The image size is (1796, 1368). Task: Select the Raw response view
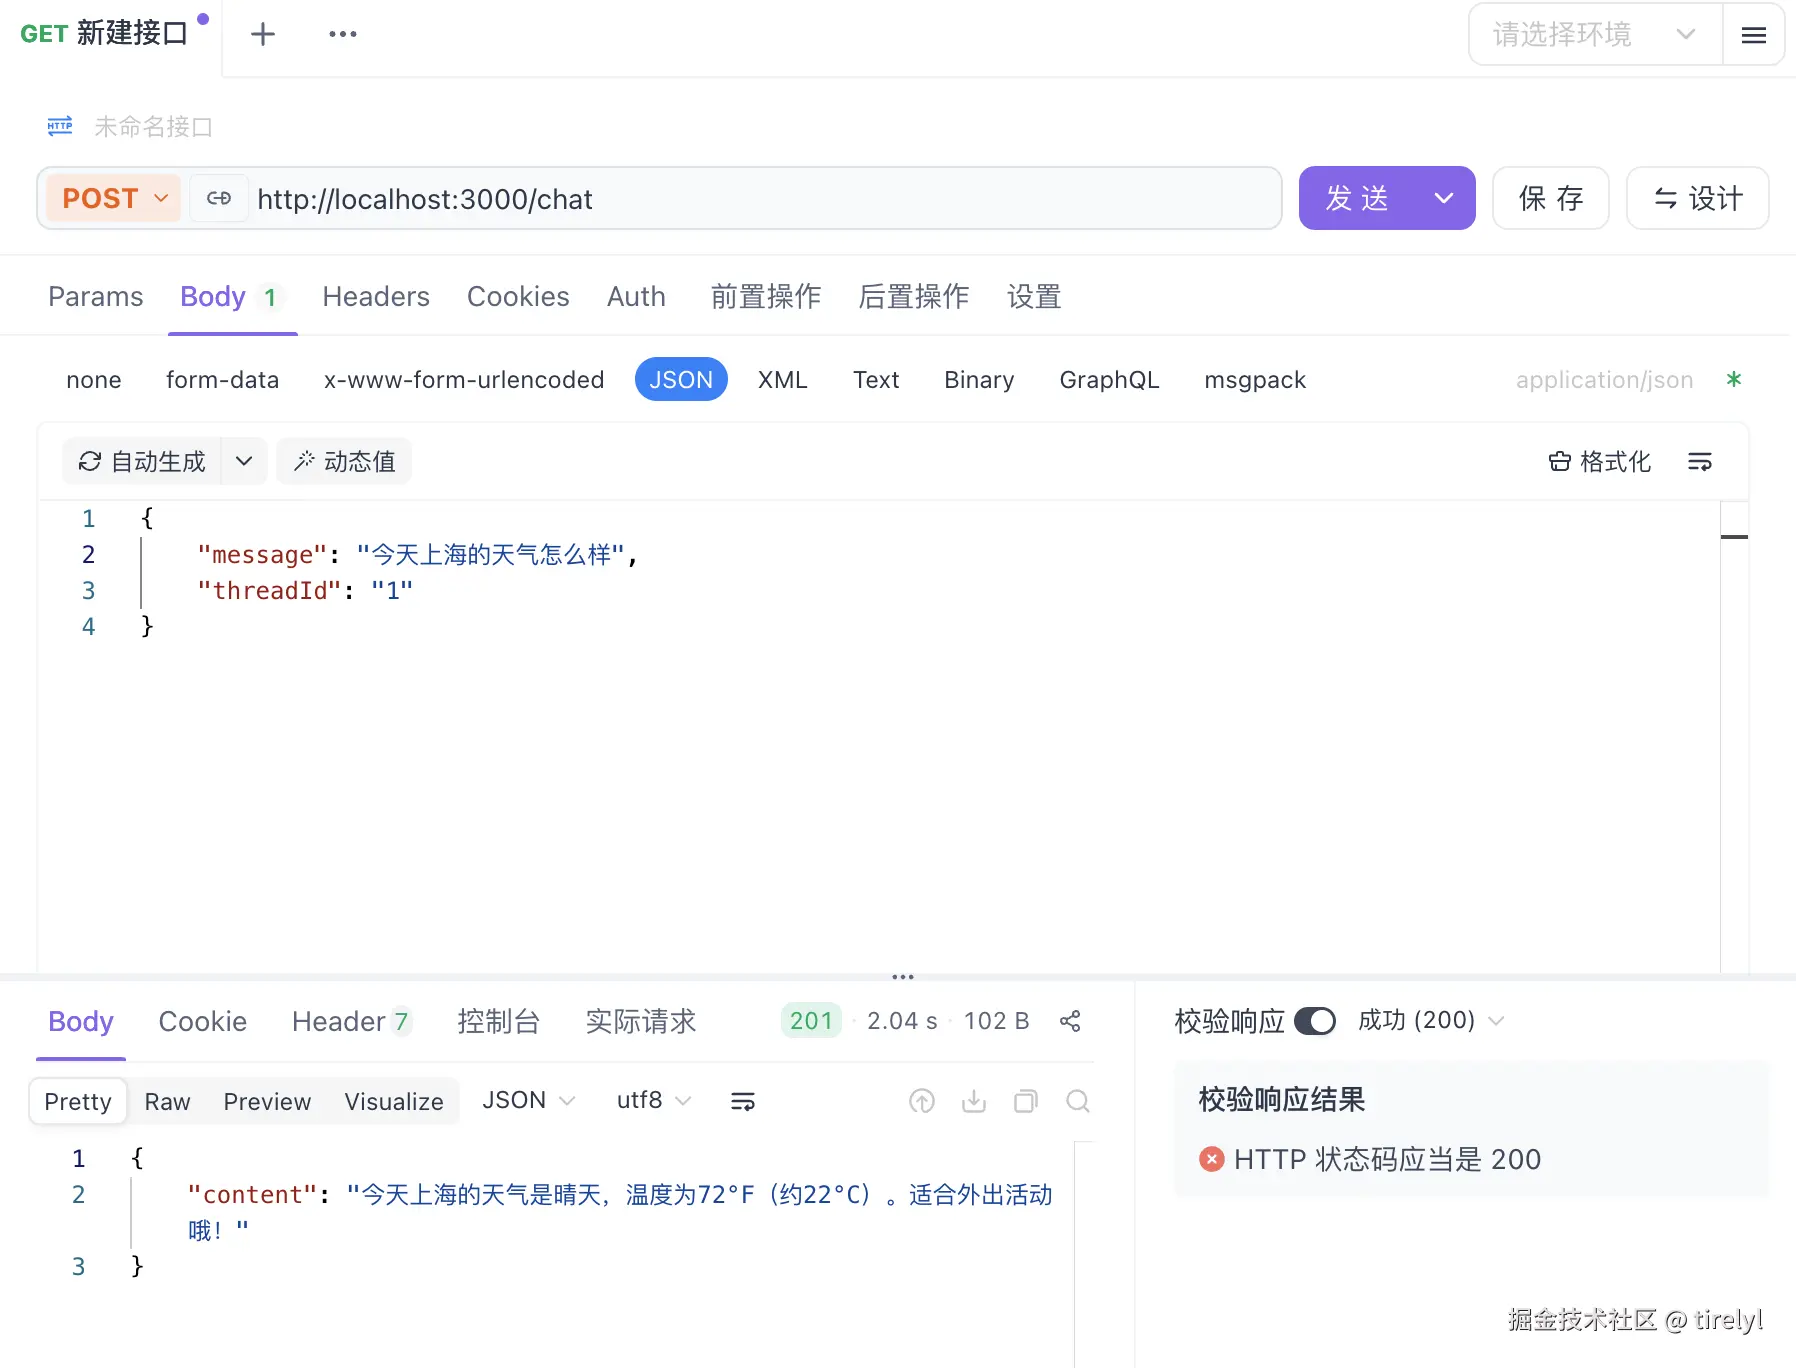click(x=167, y=1101)
